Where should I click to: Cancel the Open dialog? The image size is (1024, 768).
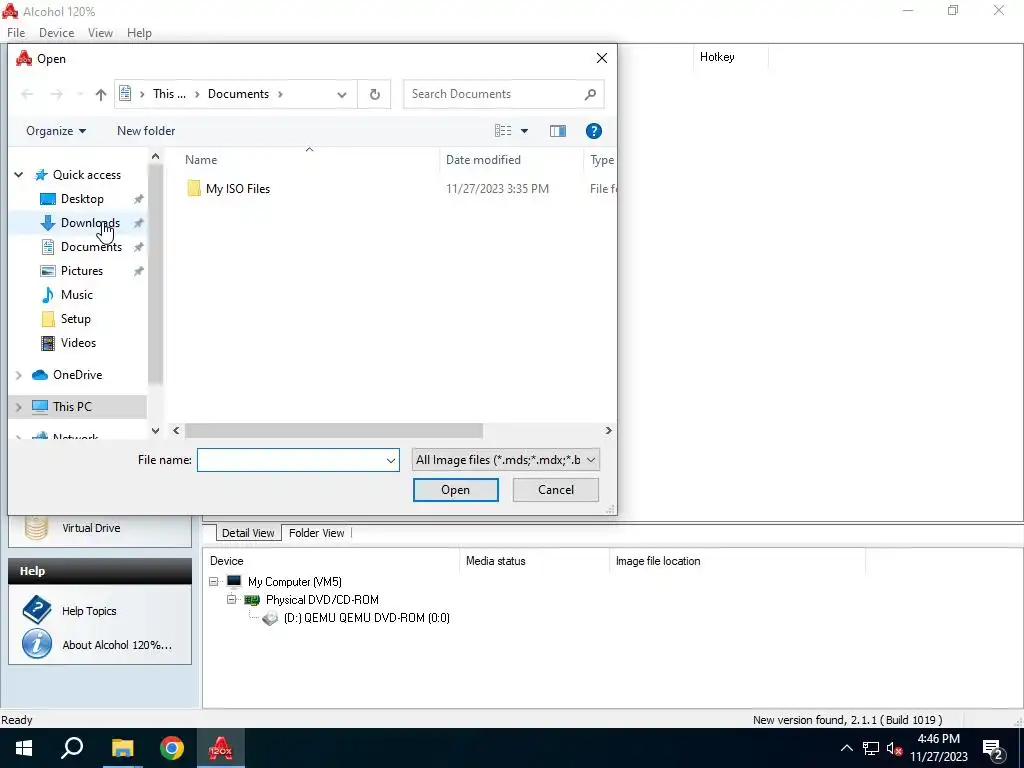pos(555,490)
